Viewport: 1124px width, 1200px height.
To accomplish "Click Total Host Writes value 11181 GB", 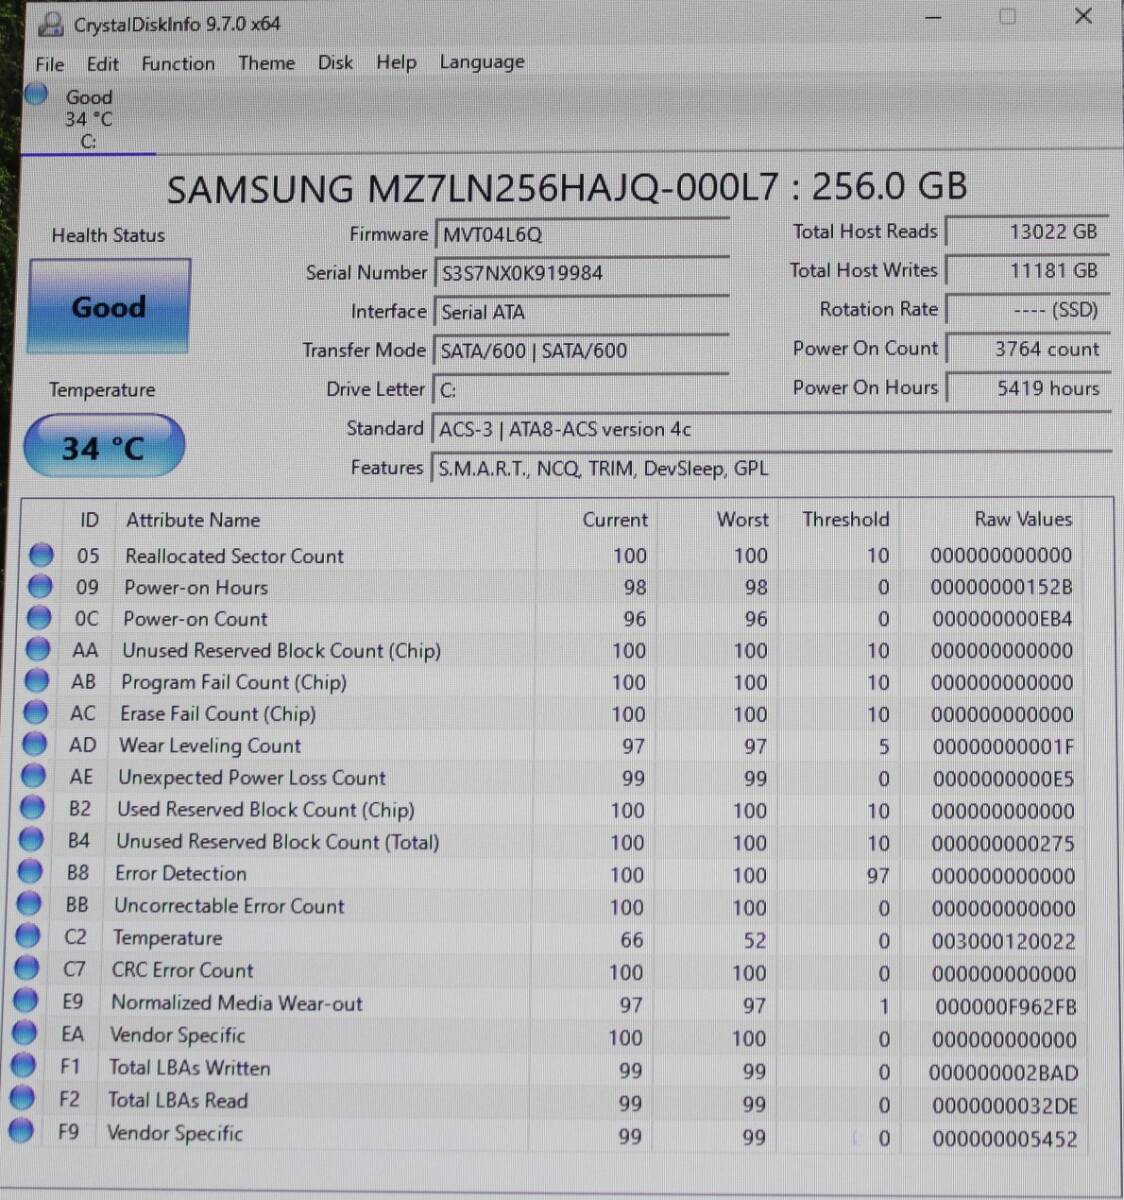I will coord(1027,271).
